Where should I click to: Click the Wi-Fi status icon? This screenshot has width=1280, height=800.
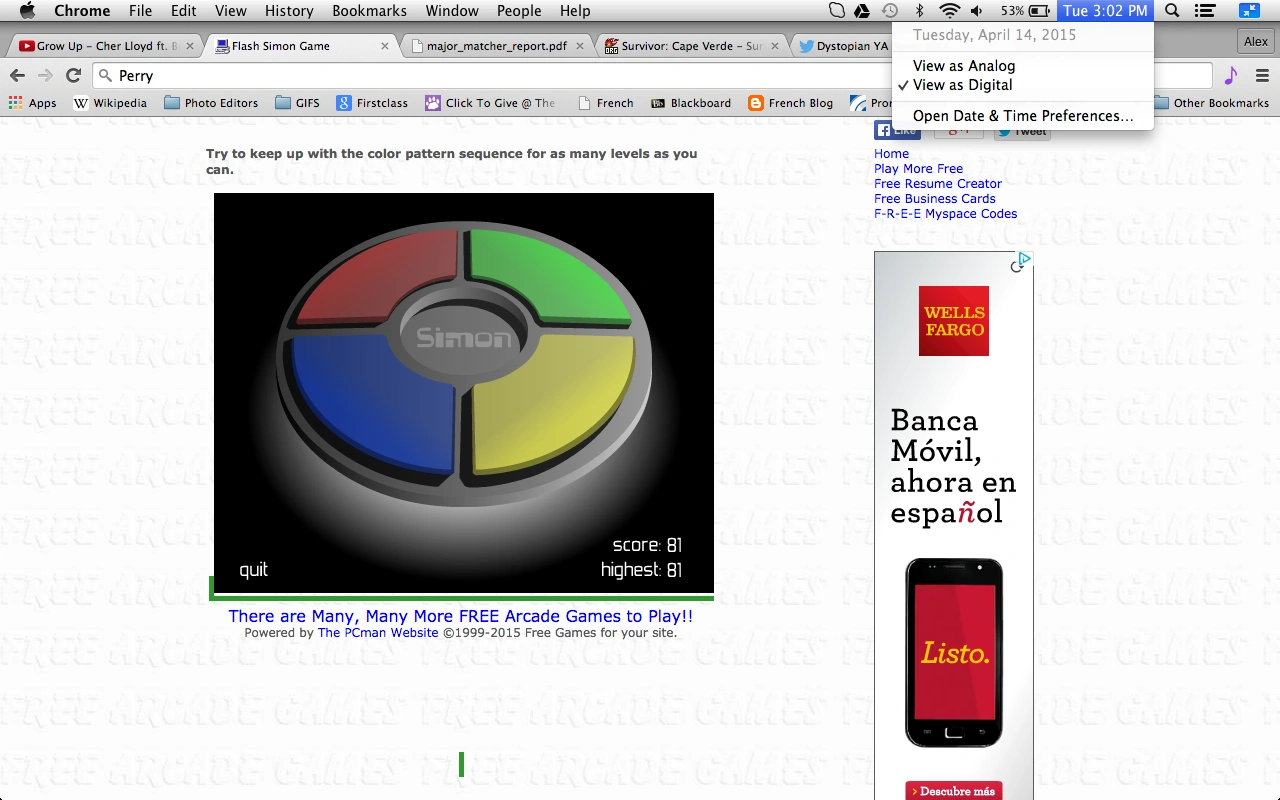(x=948, y=11)
